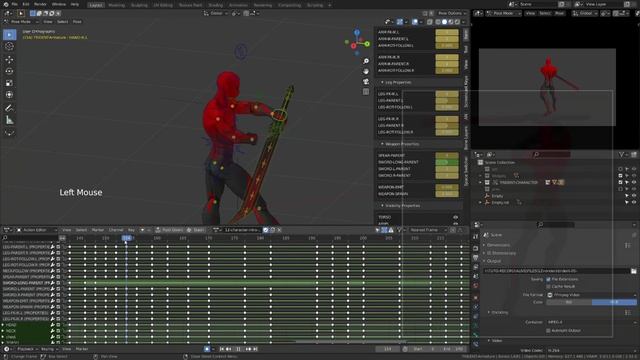Click the current frame marker in dope sheet
640x360 pixels.
(x=127, y=238)
